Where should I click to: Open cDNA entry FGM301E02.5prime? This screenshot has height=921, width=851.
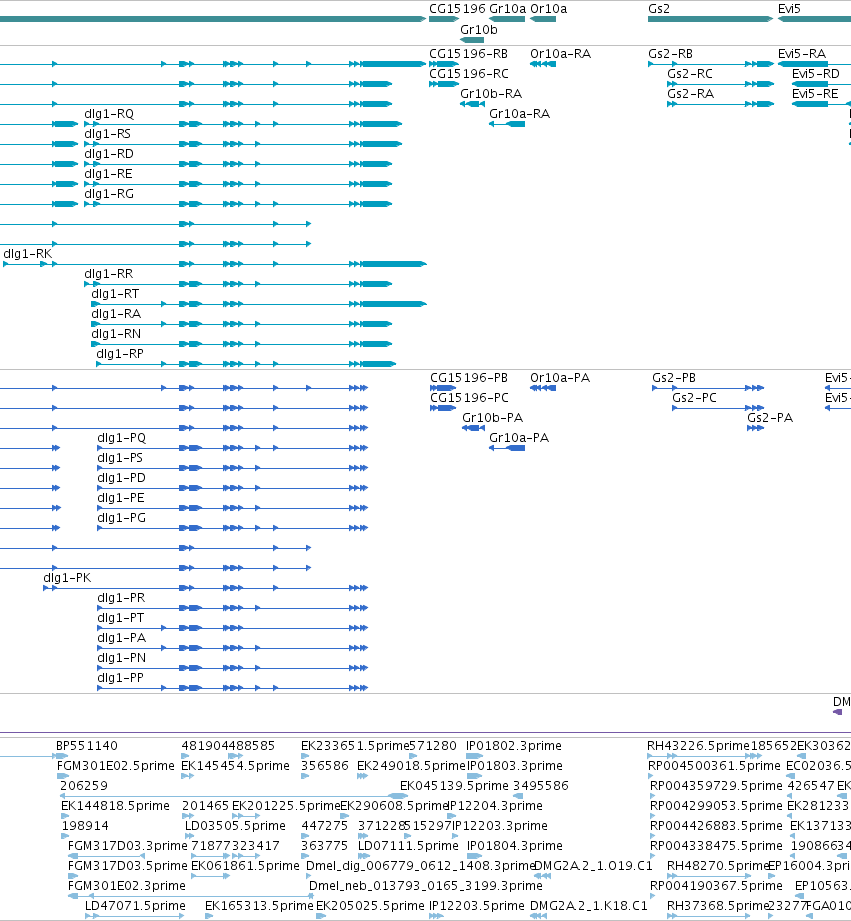116,766
